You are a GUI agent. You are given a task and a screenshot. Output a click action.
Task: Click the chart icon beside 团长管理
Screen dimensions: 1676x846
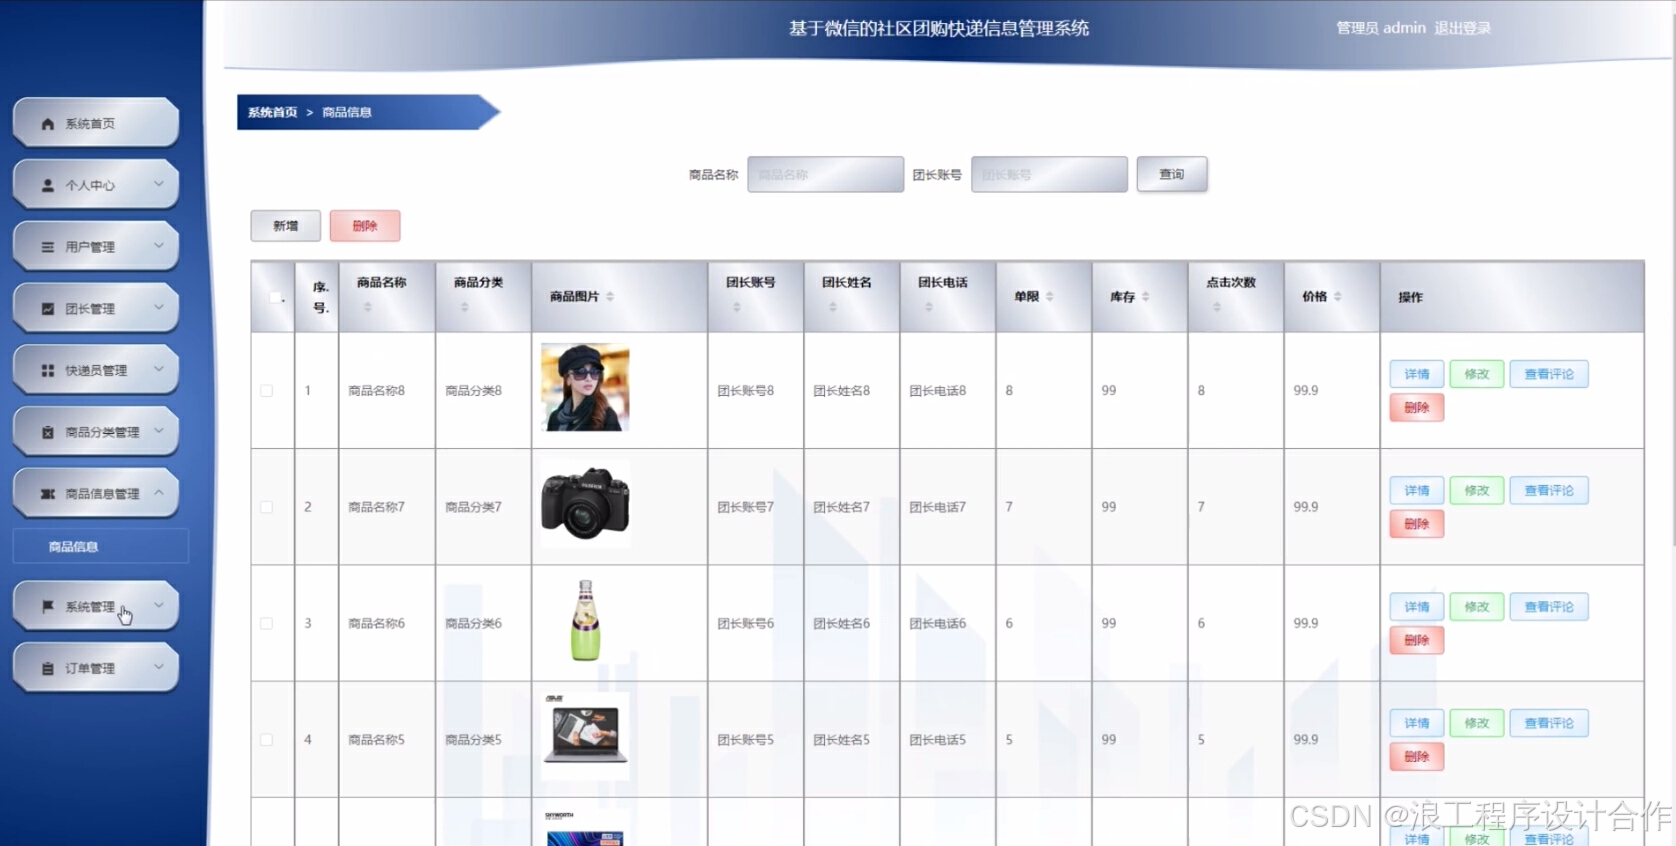(47, 309)
